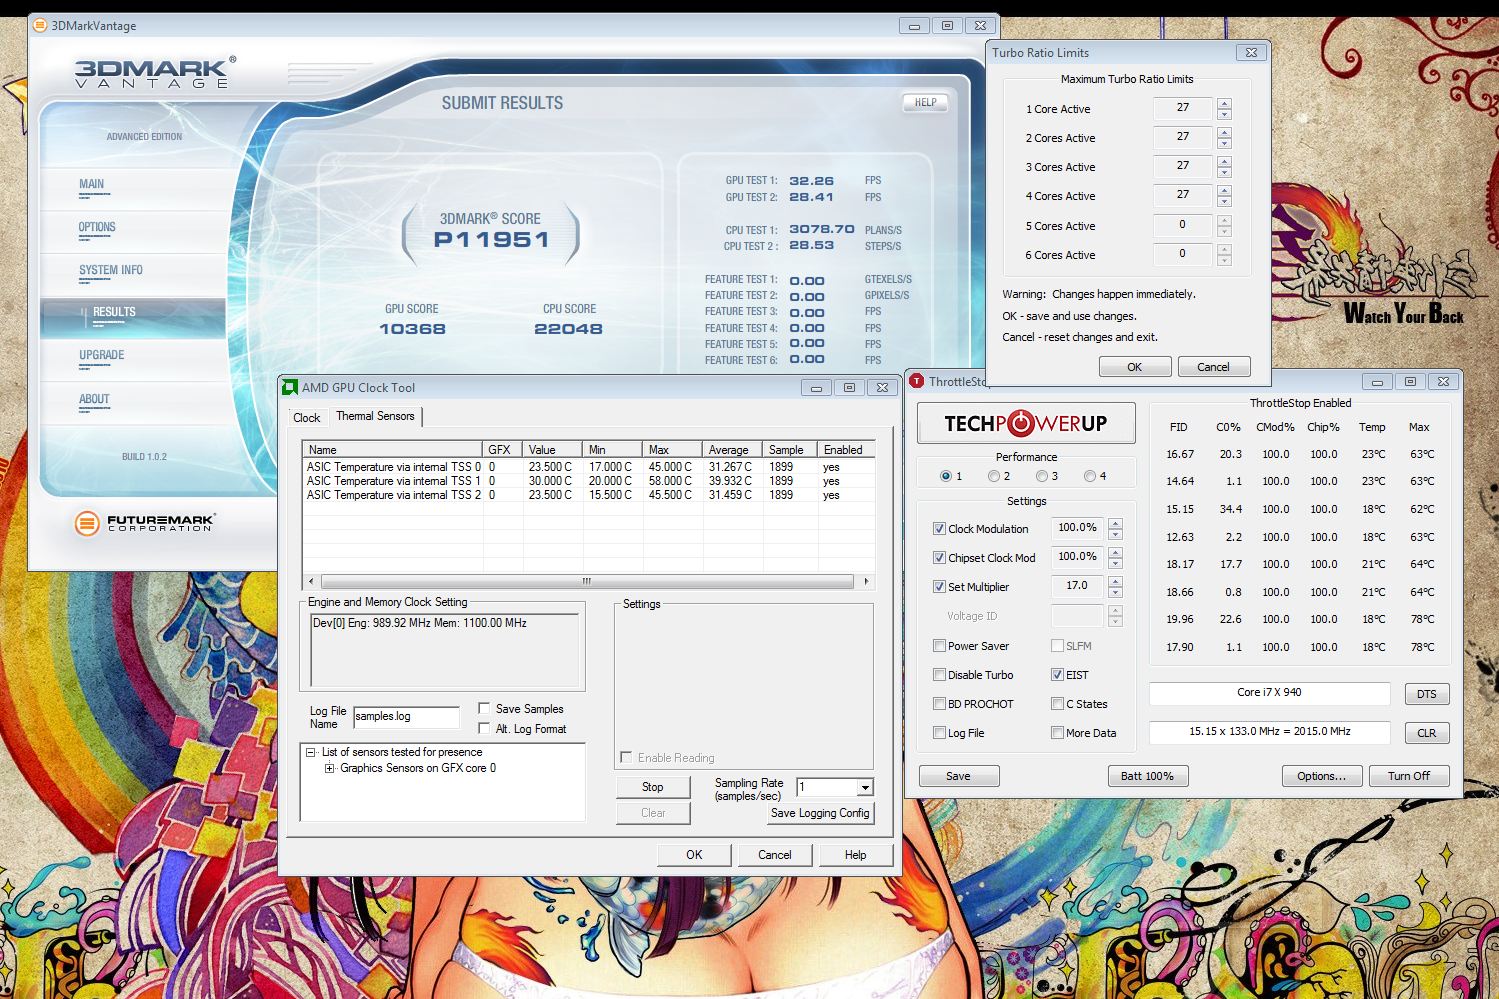Open the OPTIONS section in 3DMark Vantage

click(x=97, y=227)
